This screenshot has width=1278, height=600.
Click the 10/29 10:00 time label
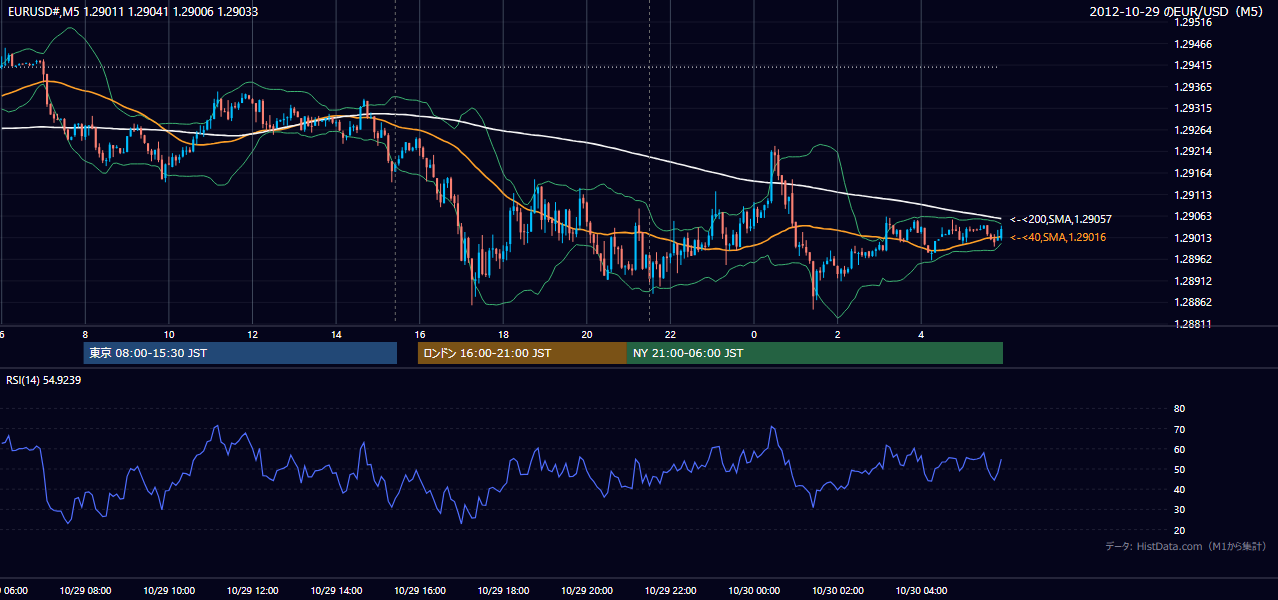tap(169, 591)
